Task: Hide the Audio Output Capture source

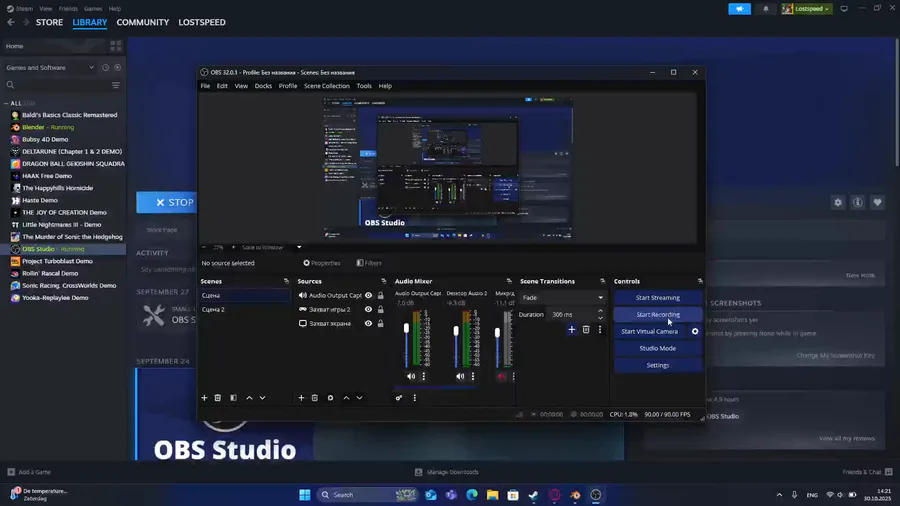Action: click(368, 295)
